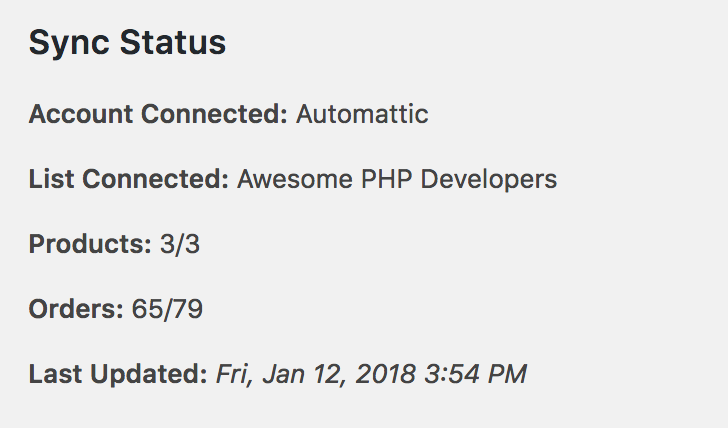Click the word Developers in list name
728x428 pixels.
(x=488, y=181)
